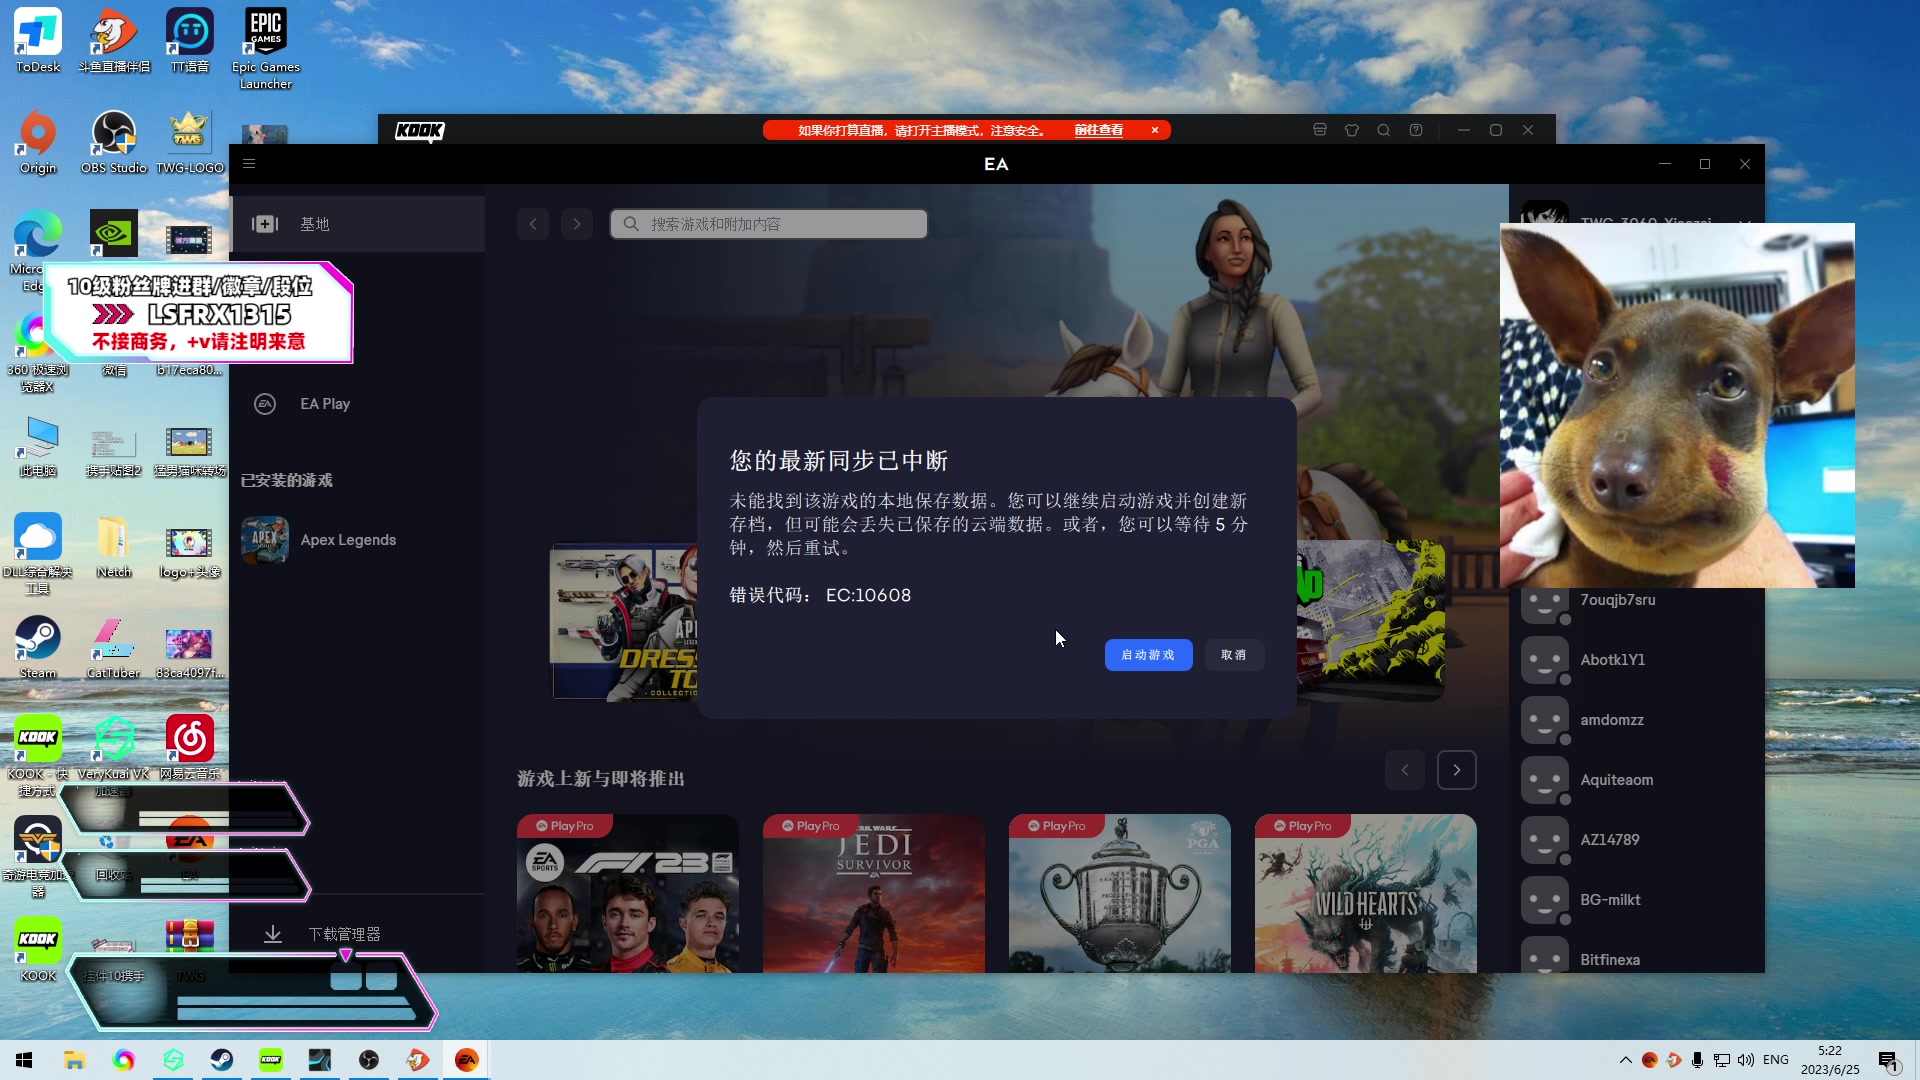Show next games in 游戏上新 carousel
The image size is (1920, 1080).
click(1457, 770)
